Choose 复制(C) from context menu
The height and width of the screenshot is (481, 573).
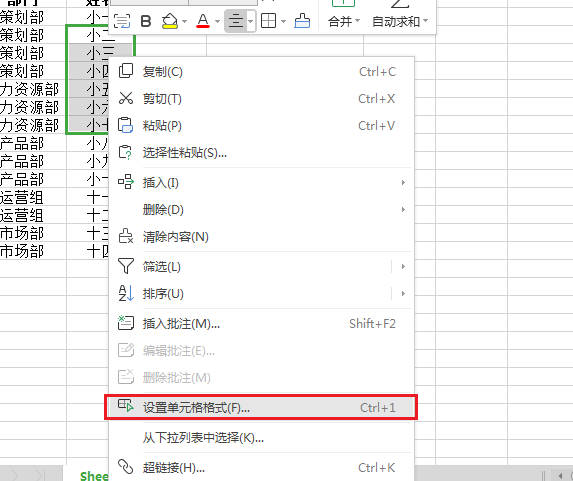(x=262, y=72)
